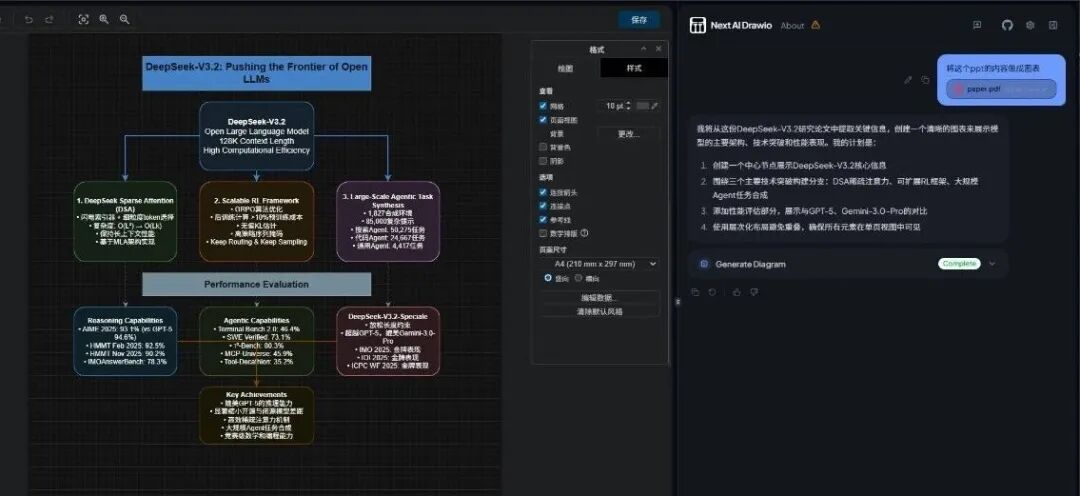The height and width of the screenshot is (496, 1080).
Task: Open the attached paper.pdf file chip
Action: [1001, 89]
